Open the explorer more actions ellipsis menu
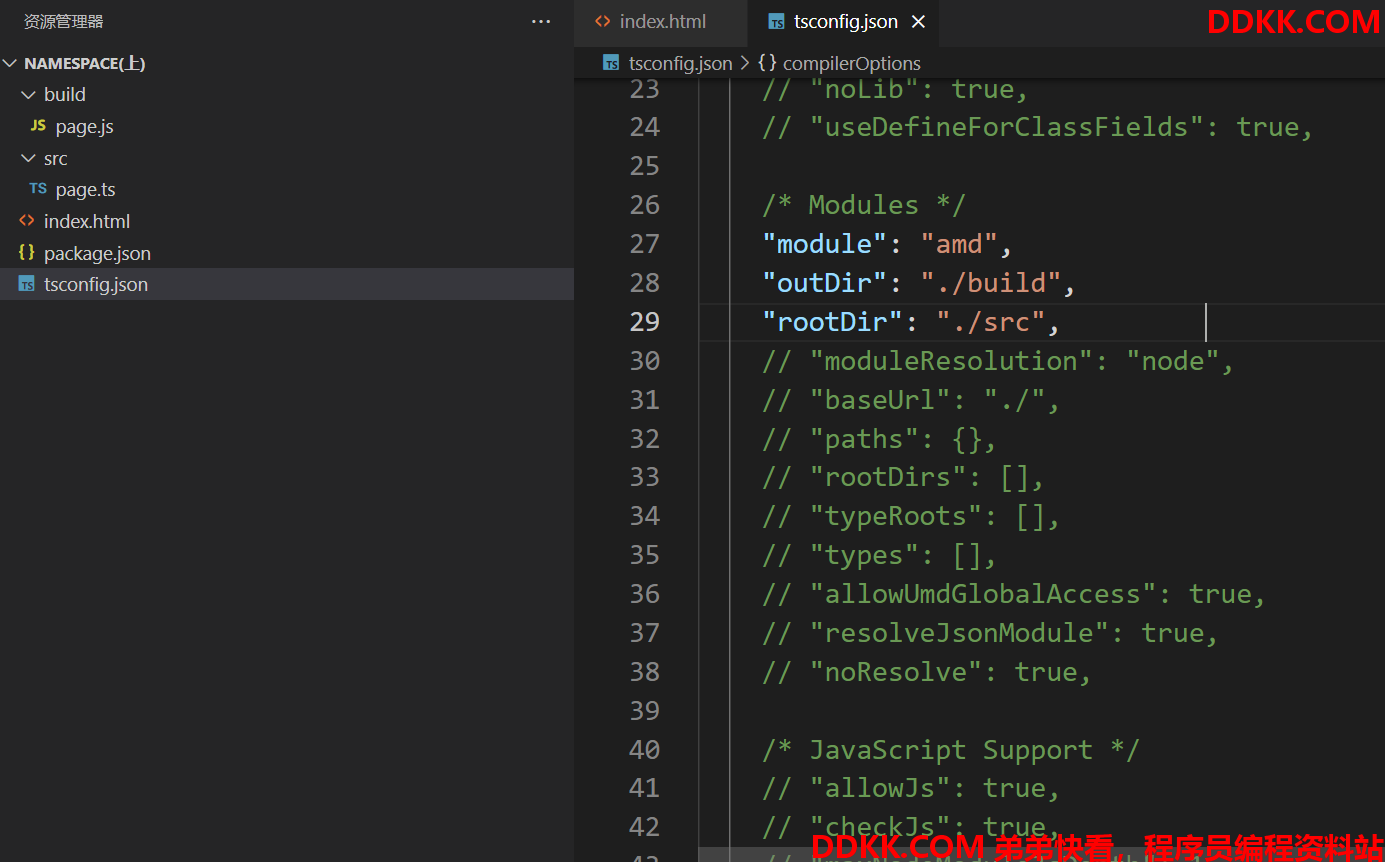This screenshot has width=1385, height=862. (x=541, y=21)
